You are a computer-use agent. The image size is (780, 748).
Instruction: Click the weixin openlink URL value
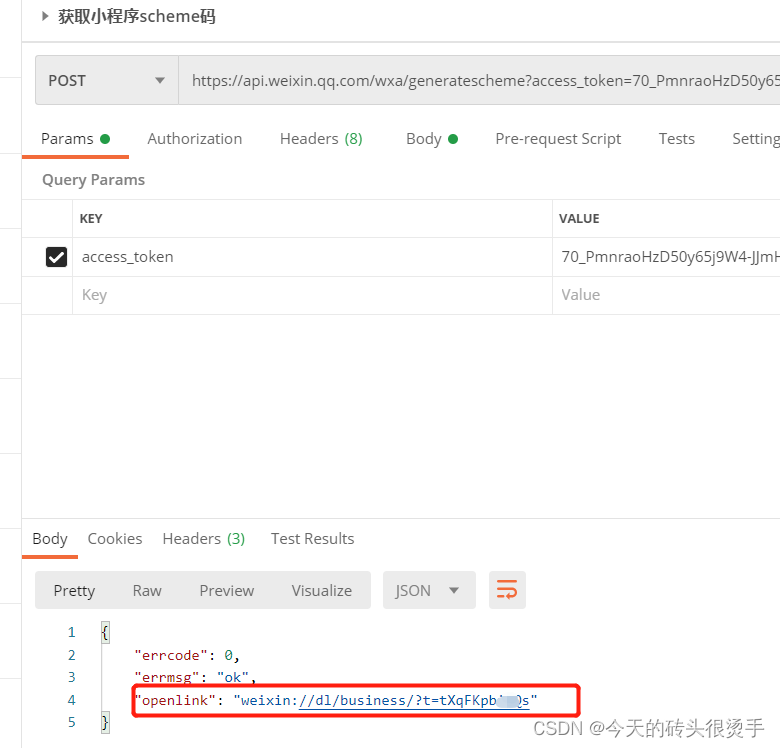click(385, 701)
